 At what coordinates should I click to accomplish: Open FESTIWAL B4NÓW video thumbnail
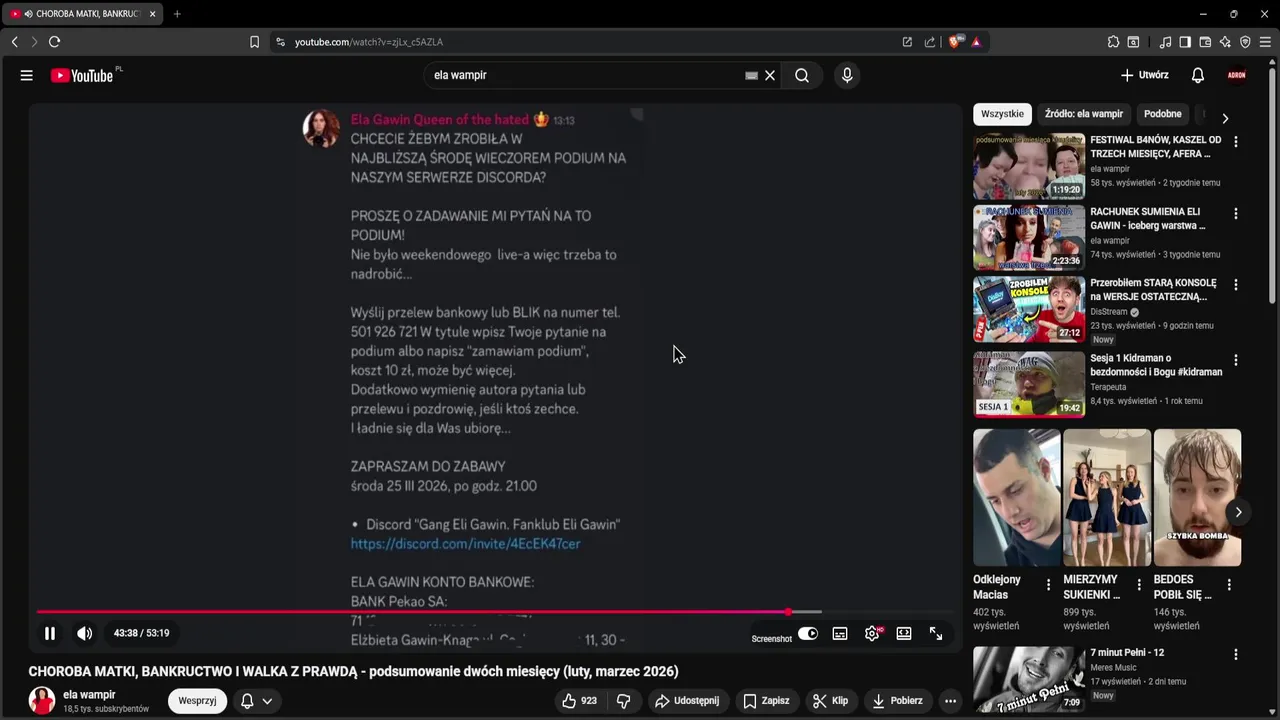click(x=1029, y=166)
